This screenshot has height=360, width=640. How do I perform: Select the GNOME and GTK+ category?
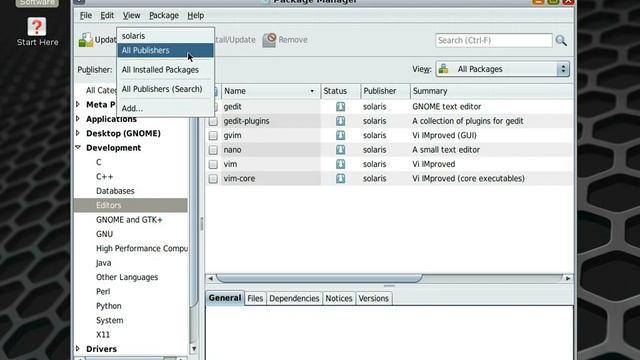[x=129, y=220]
